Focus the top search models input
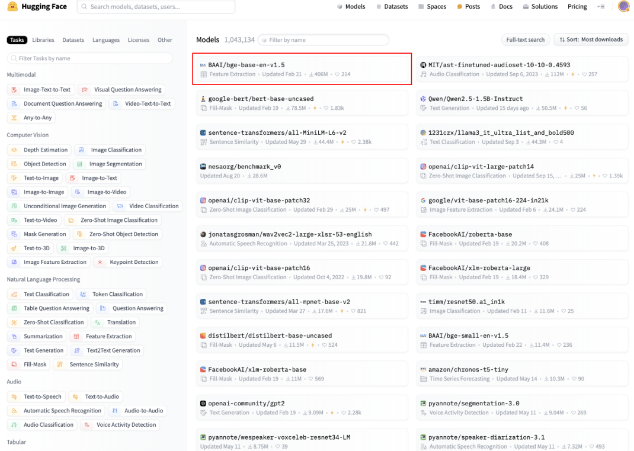Screen dimensions: 634x451 [x=160, y=6]
